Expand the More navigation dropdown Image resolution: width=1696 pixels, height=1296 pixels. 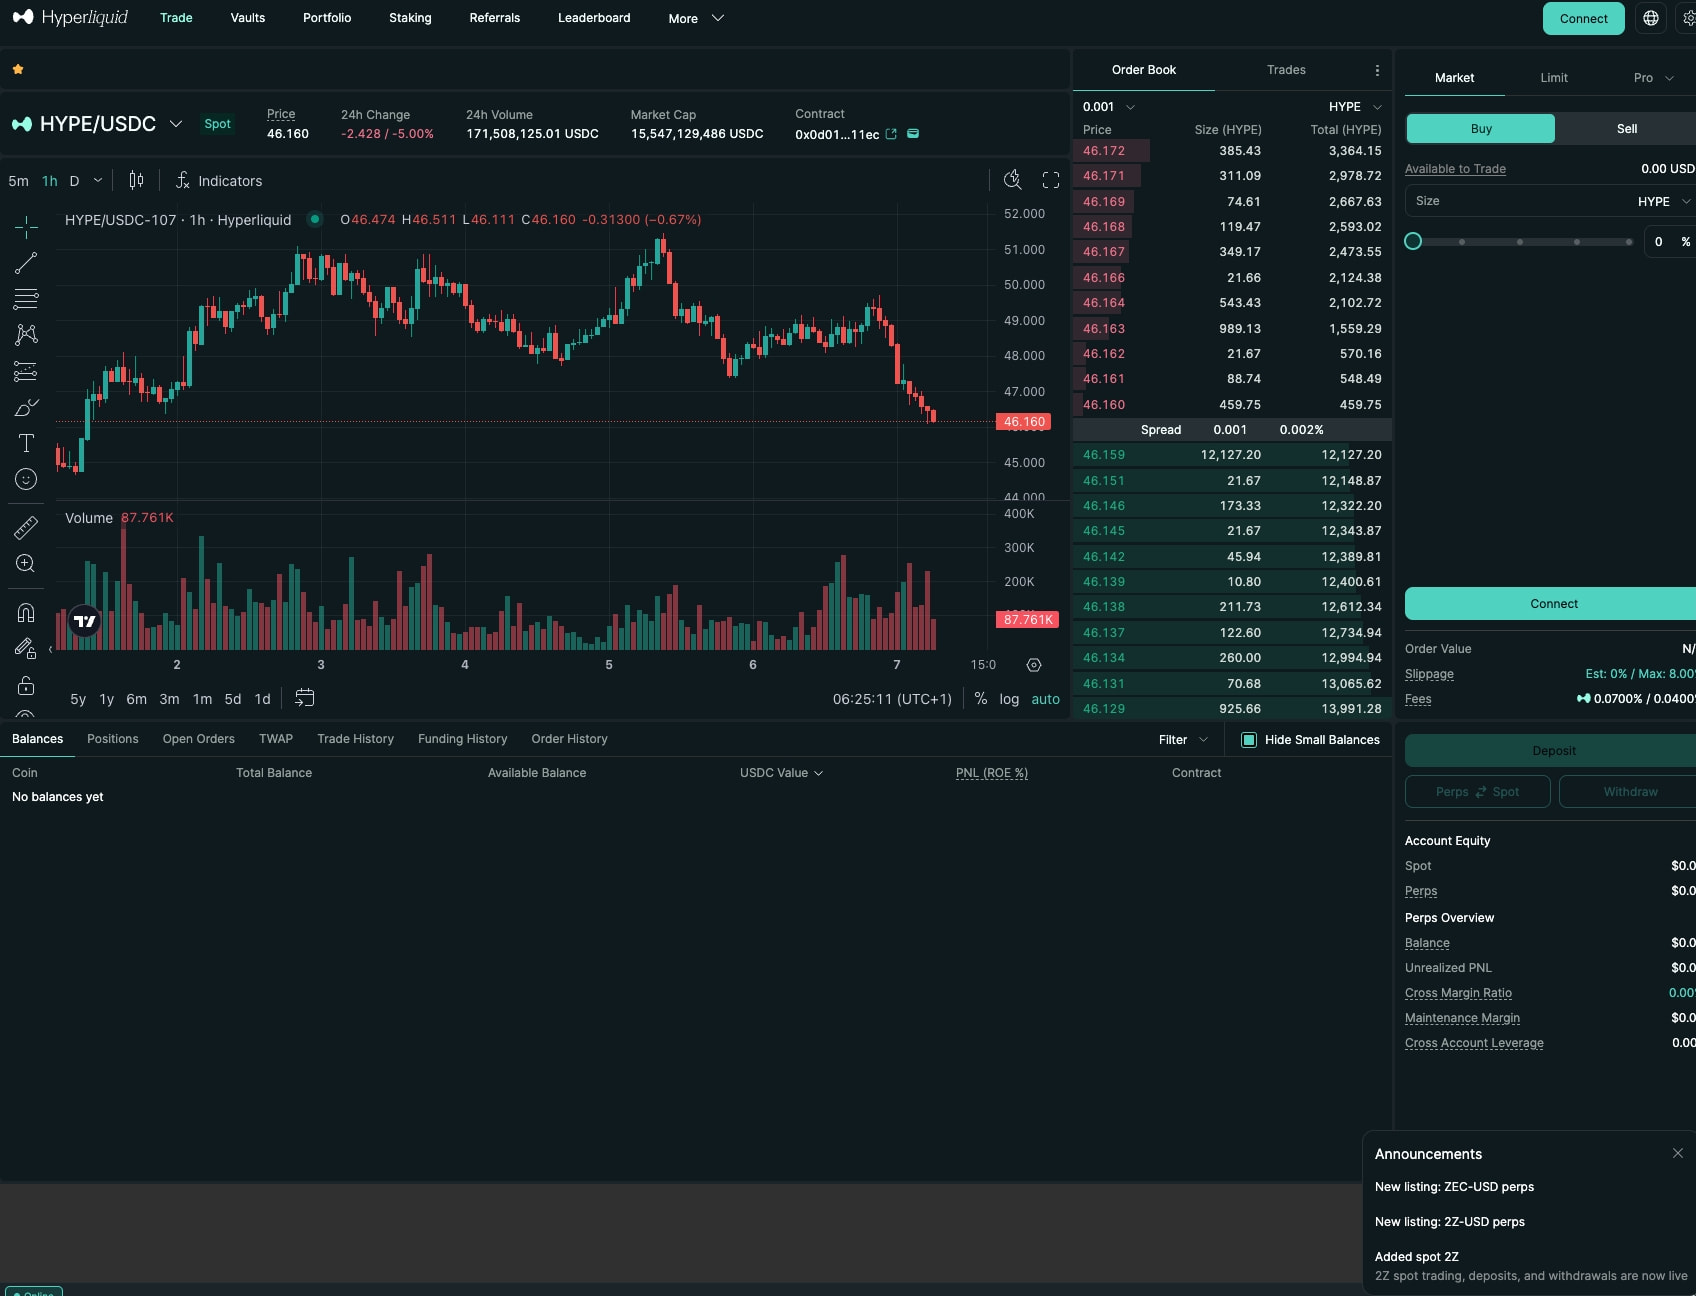[696, 18]
